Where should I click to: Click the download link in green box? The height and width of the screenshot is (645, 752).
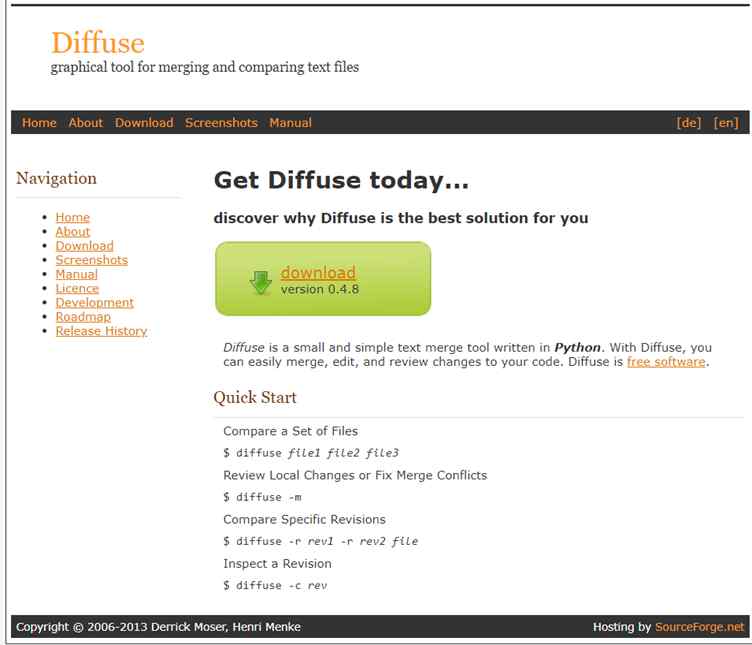coord(318,272)
